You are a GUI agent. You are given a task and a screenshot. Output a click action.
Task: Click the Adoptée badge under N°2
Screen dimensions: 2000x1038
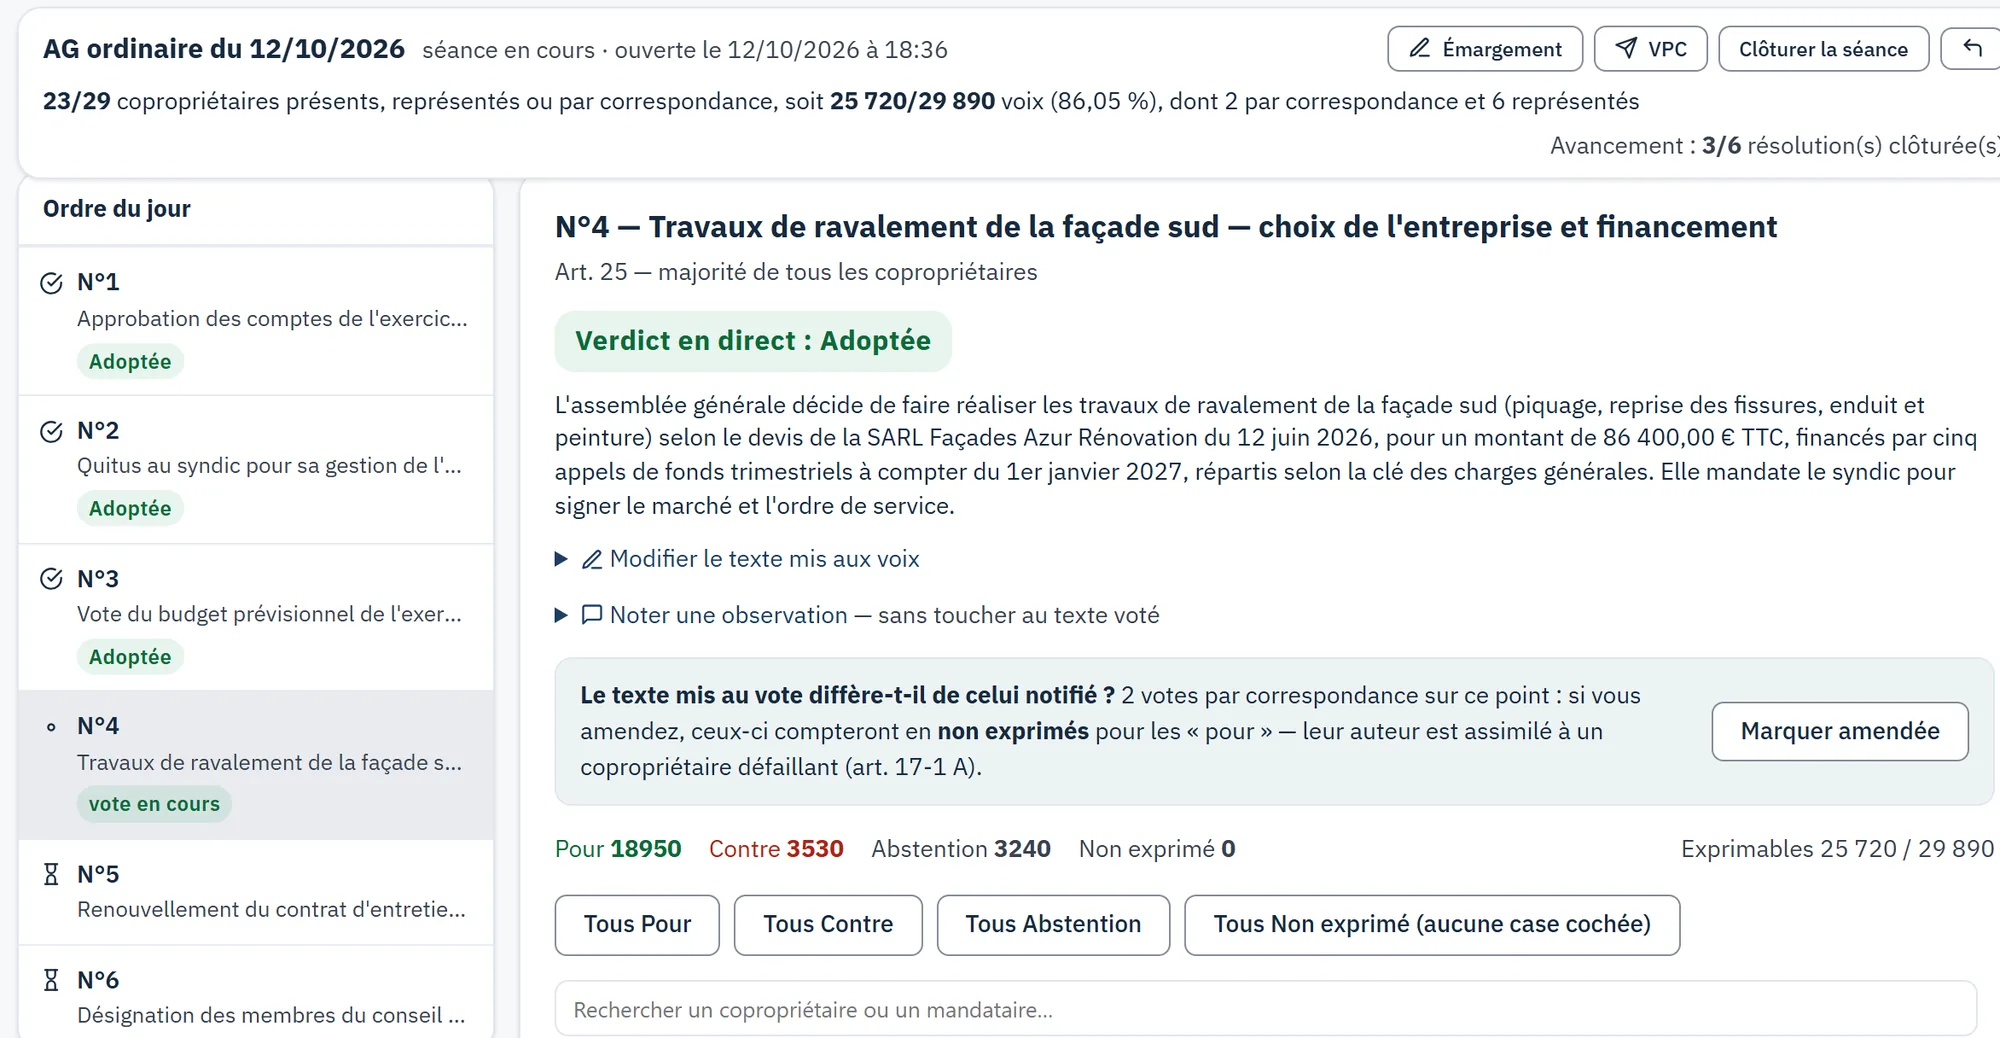pos(130,508)
